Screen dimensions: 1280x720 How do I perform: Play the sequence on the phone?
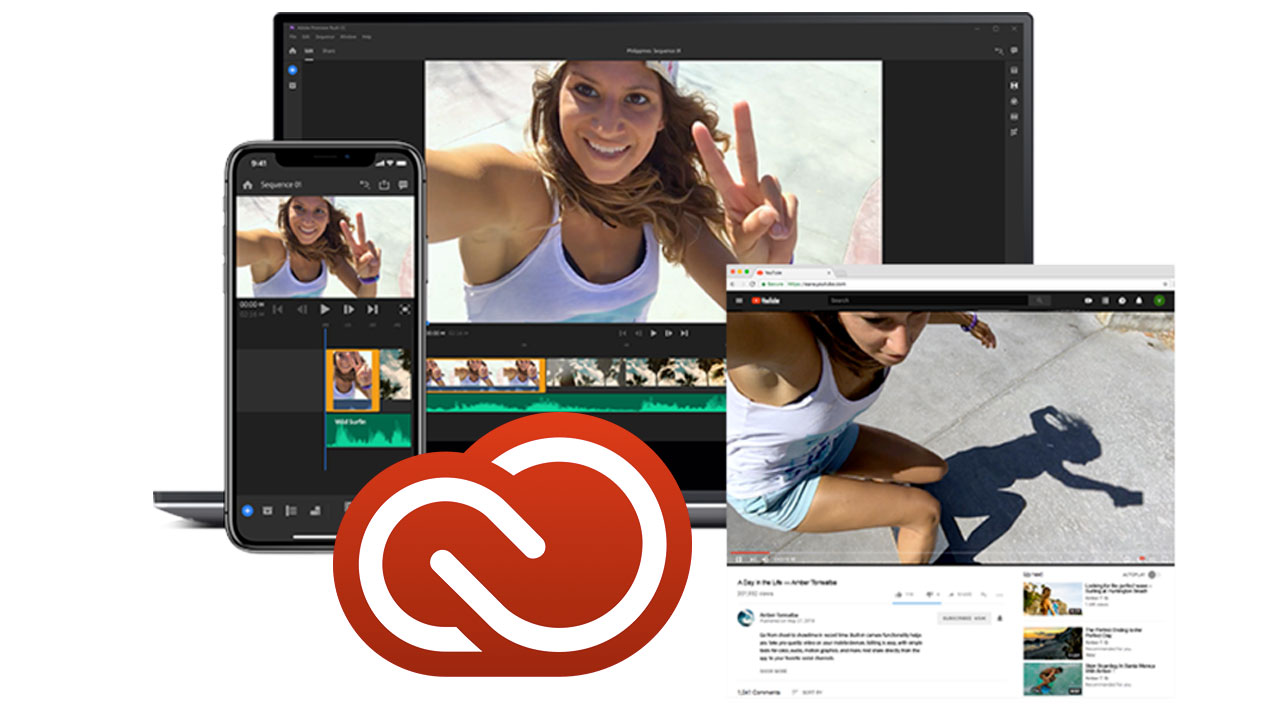(325, 309)
